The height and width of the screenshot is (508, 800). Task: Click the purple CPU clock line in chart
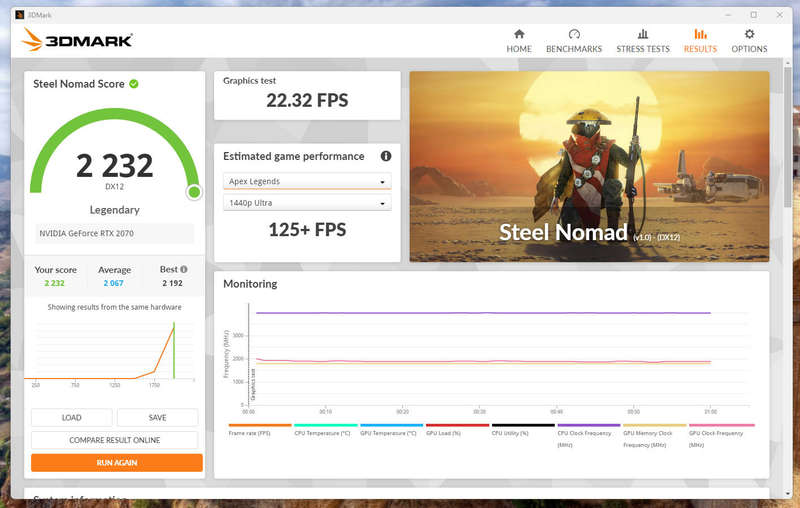point(483,313)
